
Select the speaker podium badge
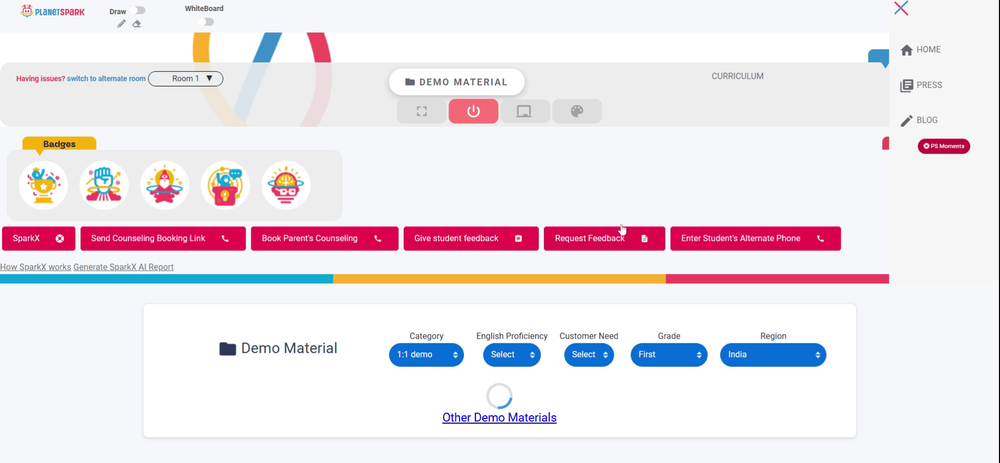click(x=225, y=185)
